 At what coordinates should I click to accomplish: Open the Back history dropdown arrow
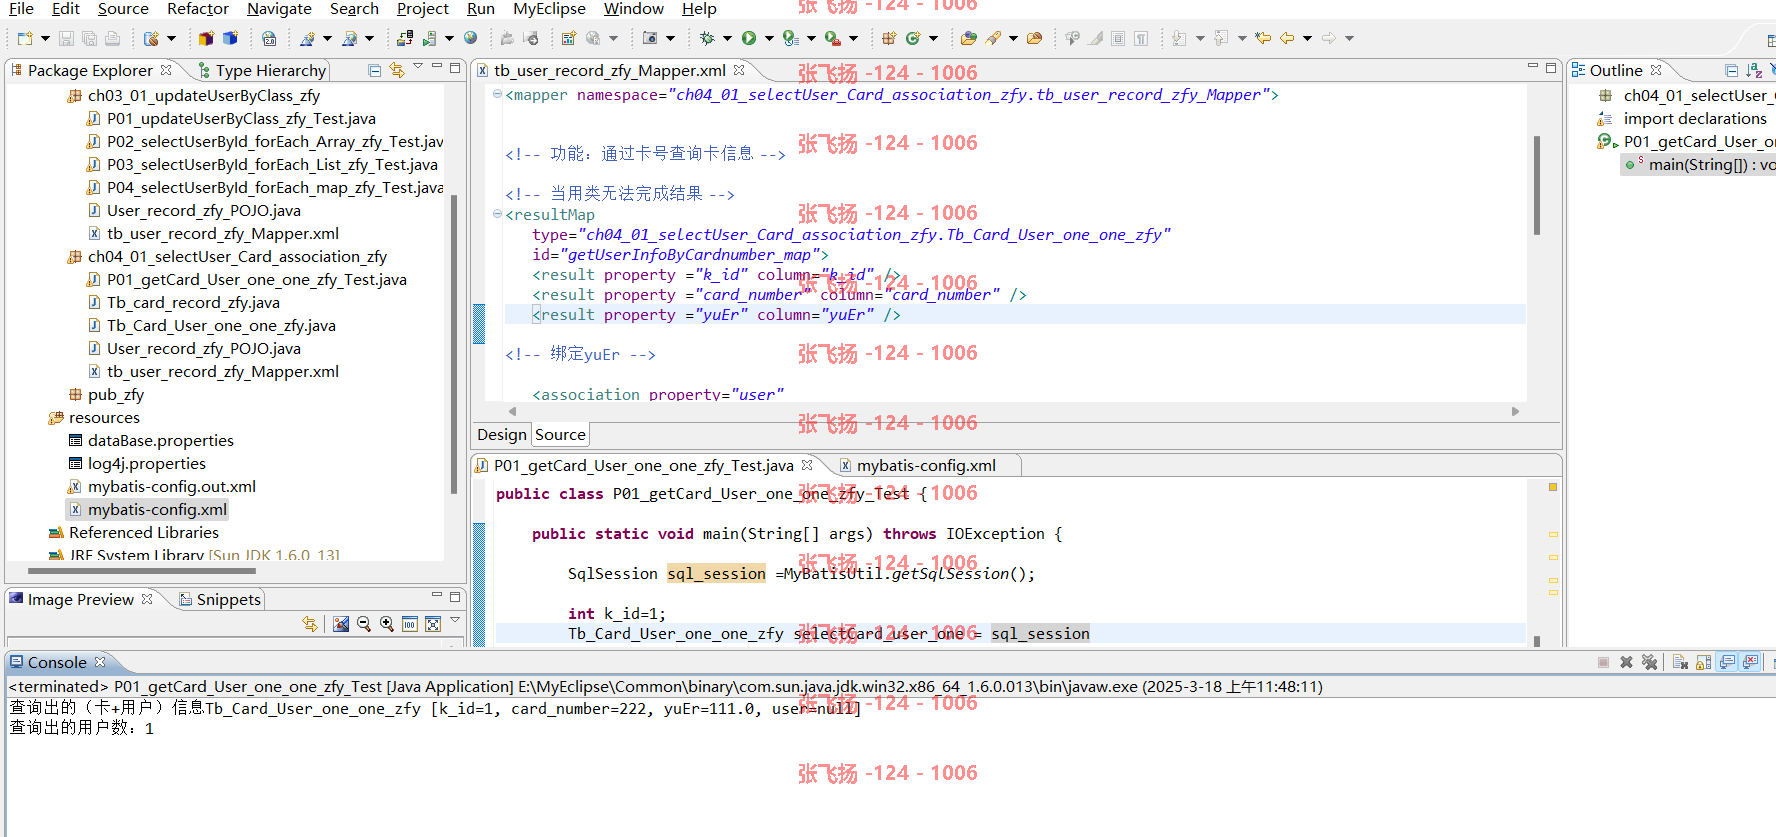pos(1307,38)
